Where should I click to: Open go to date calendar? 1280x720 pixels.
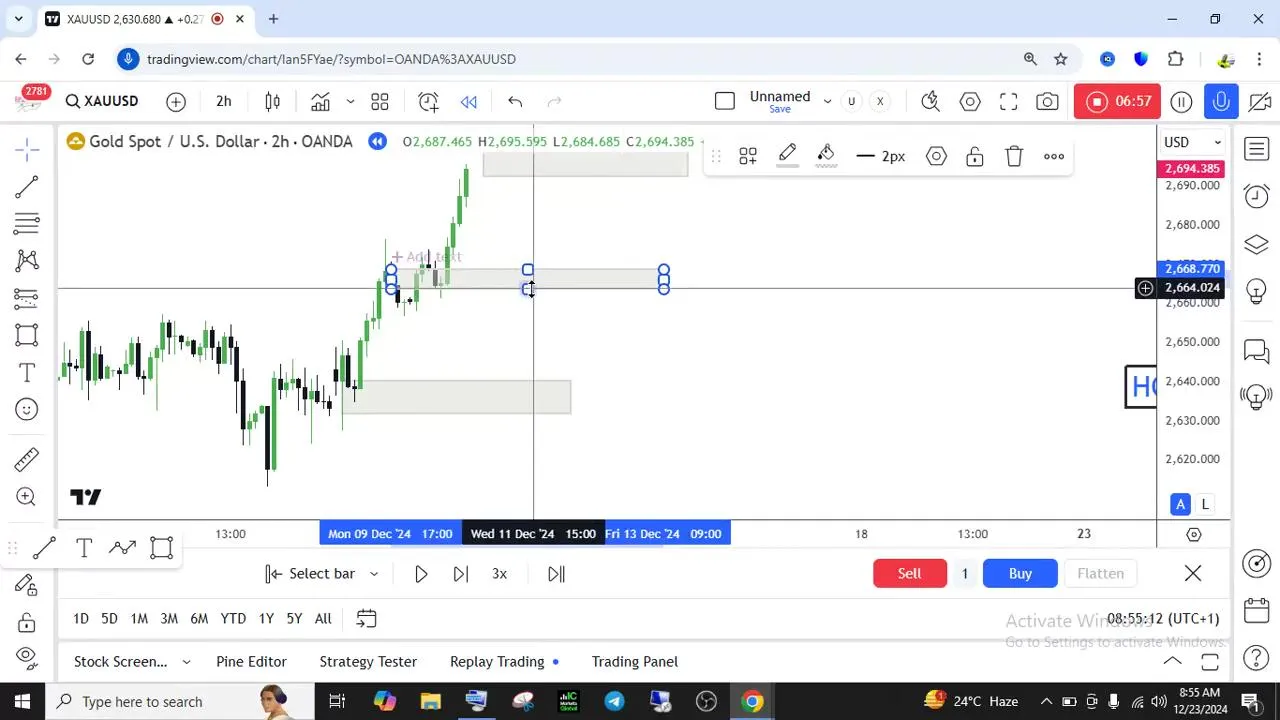(x=367, y=619)
